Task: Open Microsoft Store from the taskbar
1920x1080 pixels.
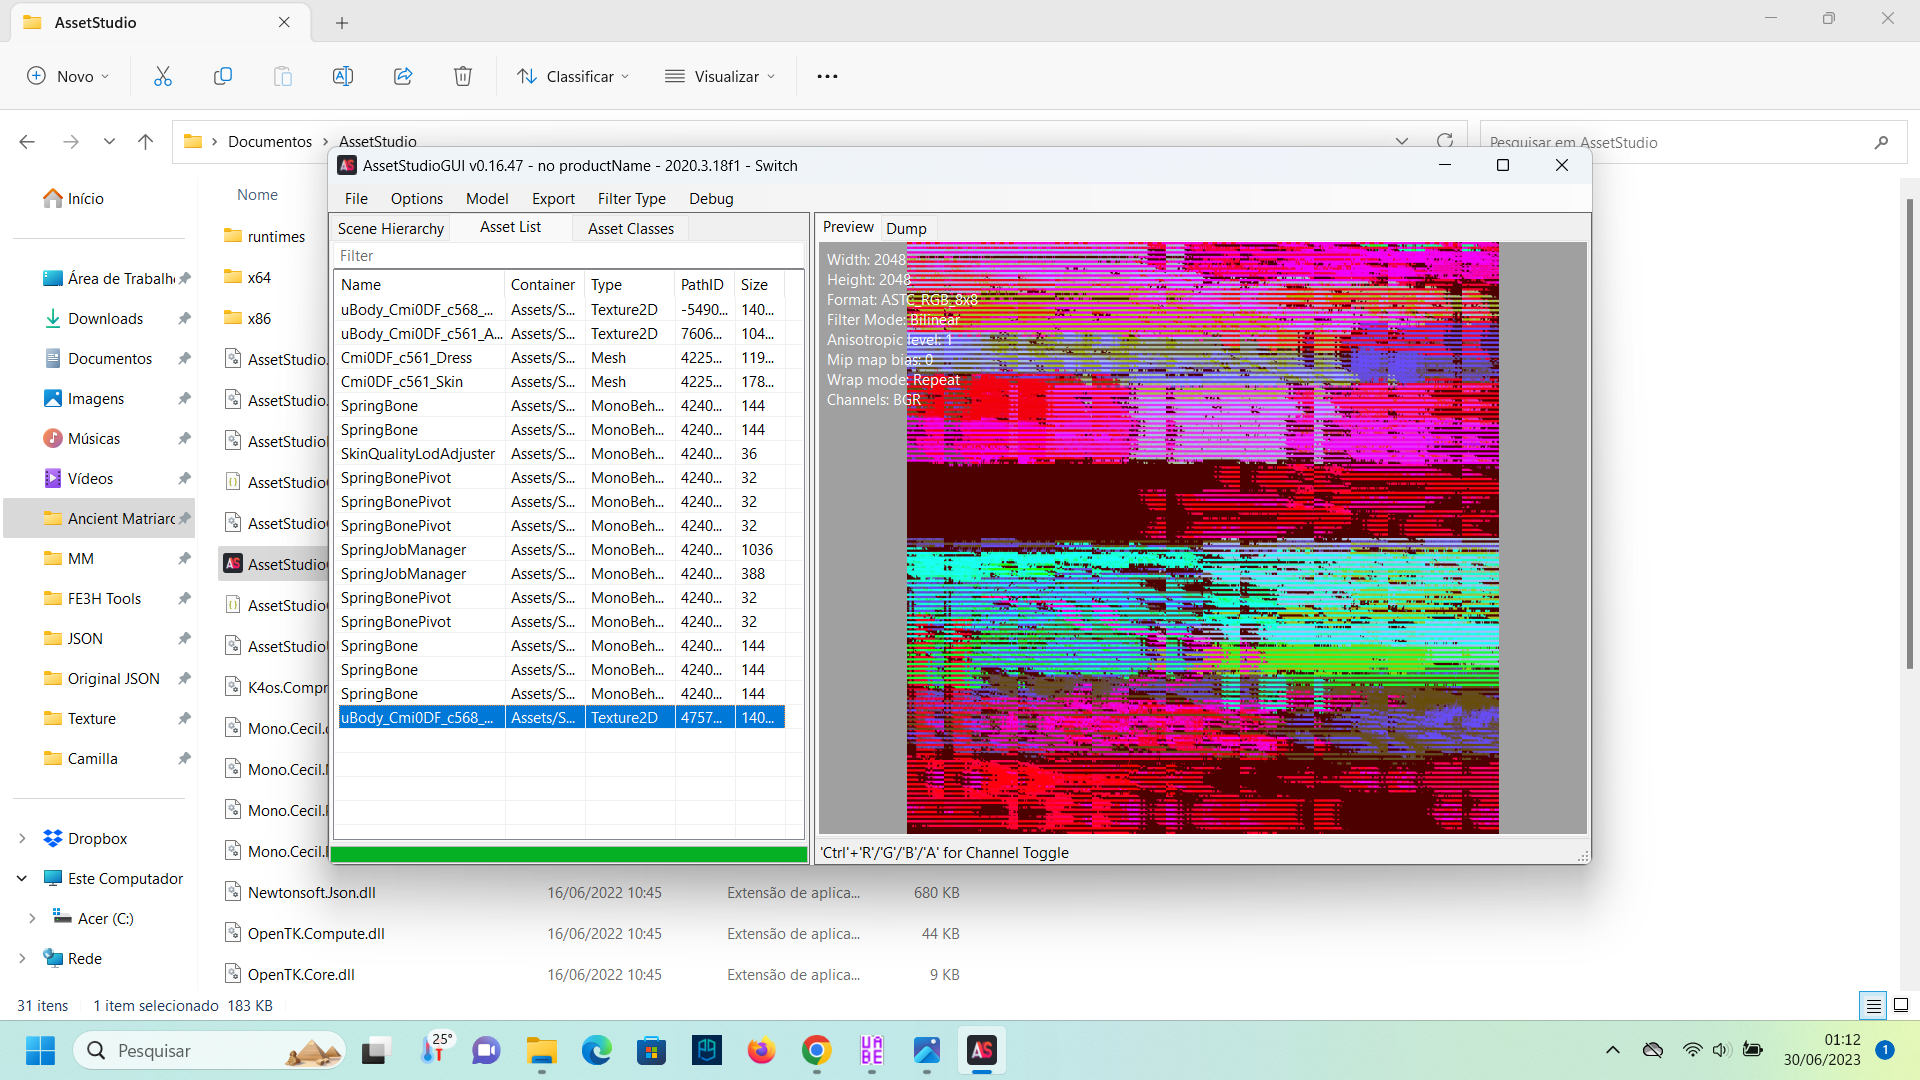Action: (x=652, y=1050)
